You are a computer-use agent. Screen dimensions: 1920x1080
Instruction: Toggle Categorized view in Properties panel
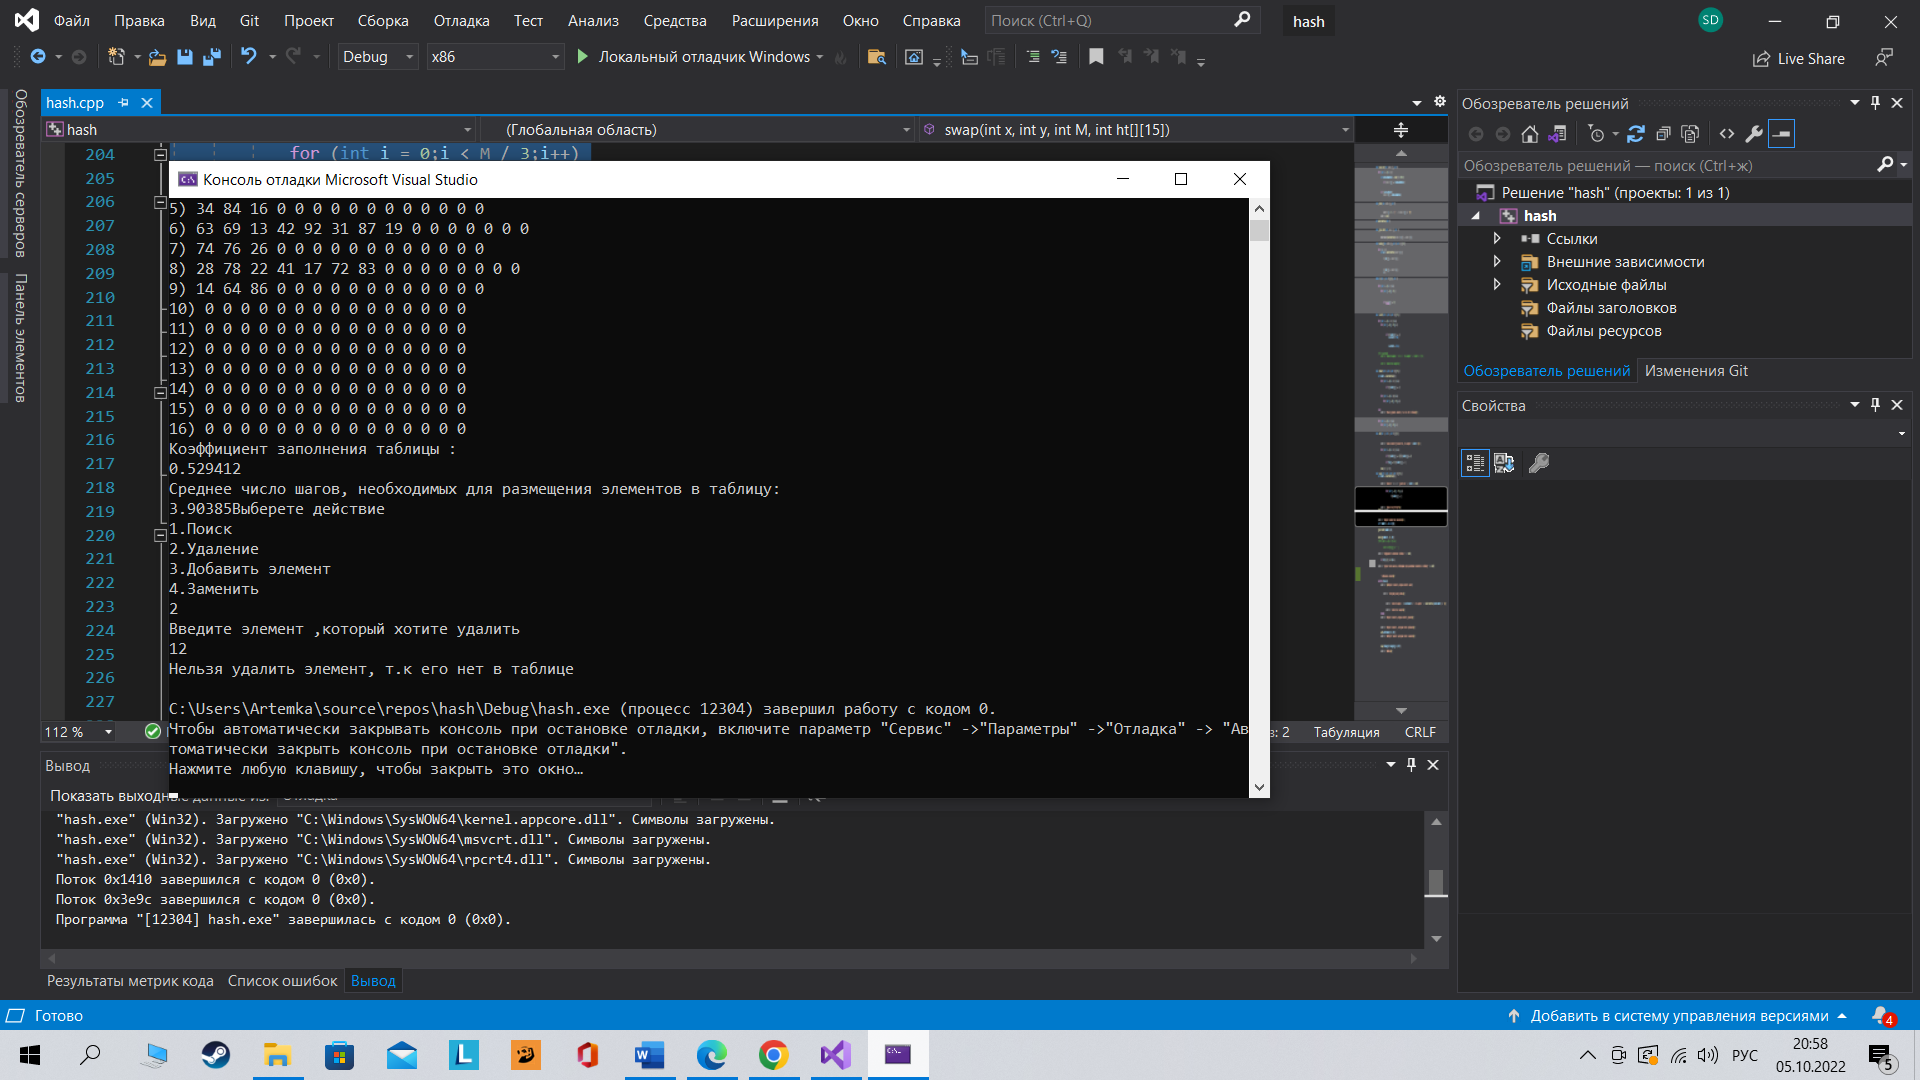1475,463
